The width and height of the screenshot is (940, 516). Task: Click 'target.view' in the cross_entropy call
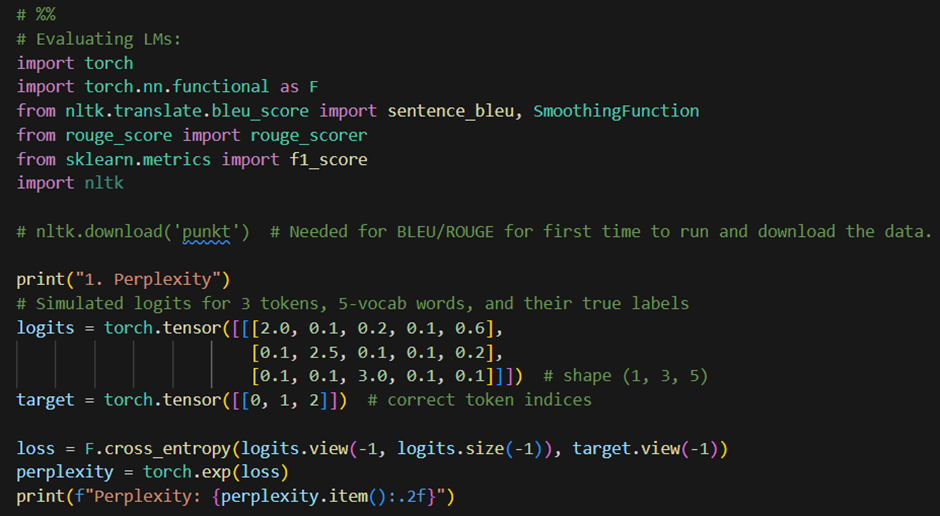[626, 448]
